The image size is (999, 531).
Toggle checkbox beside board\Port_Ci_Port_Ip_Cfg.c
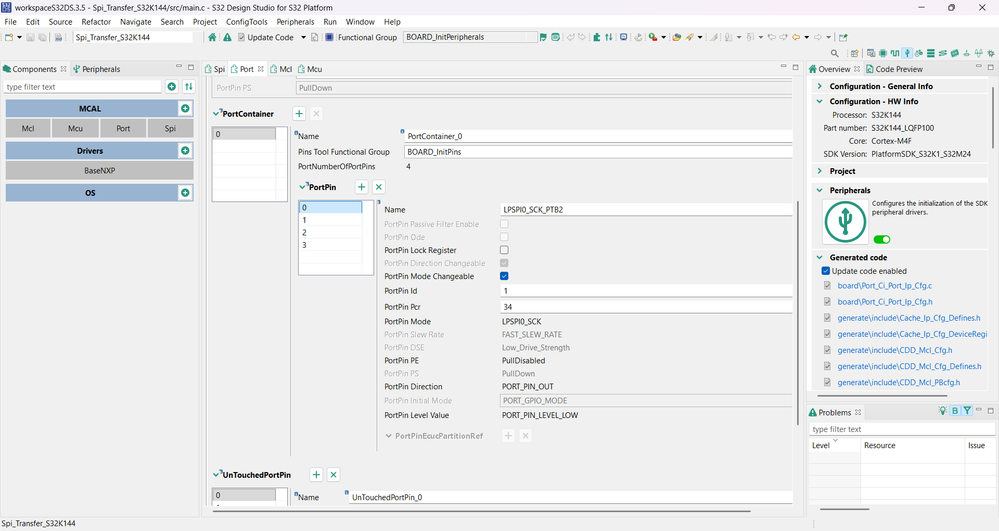(x=827, y=286)
